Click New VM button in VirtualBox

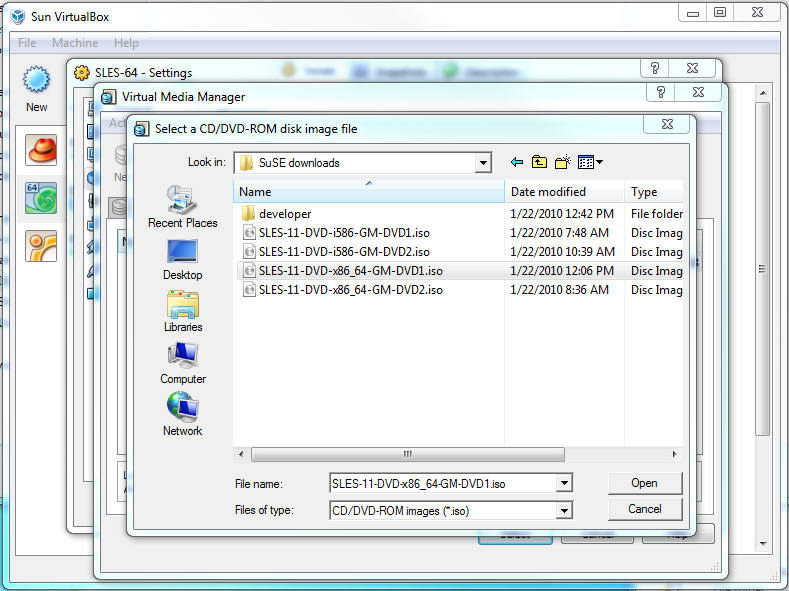[x=36, y=89]
